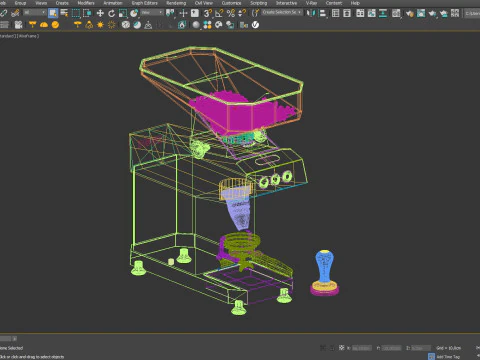Create a V-Ray dome light
Screen dimensions: 480x360
pyautogui.click(x=44, y=25)
